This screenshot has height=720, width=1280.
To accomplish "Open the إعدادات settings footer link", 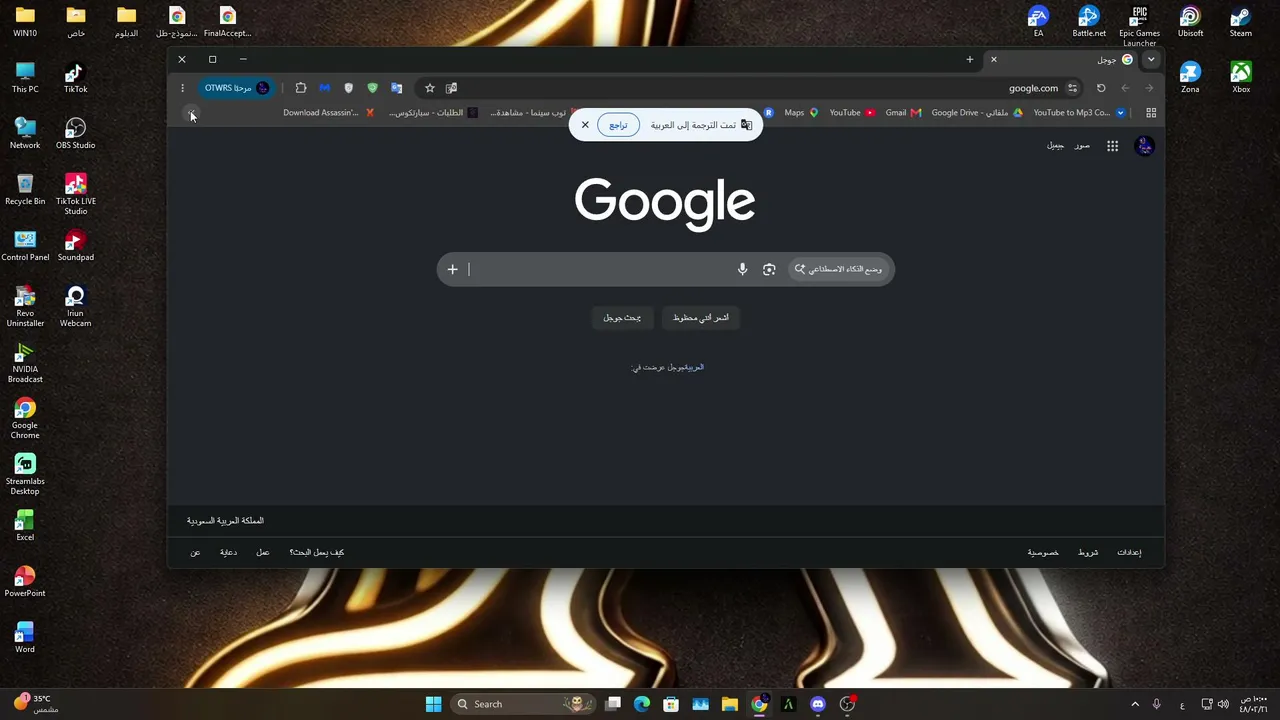I will pos(1129,552).
